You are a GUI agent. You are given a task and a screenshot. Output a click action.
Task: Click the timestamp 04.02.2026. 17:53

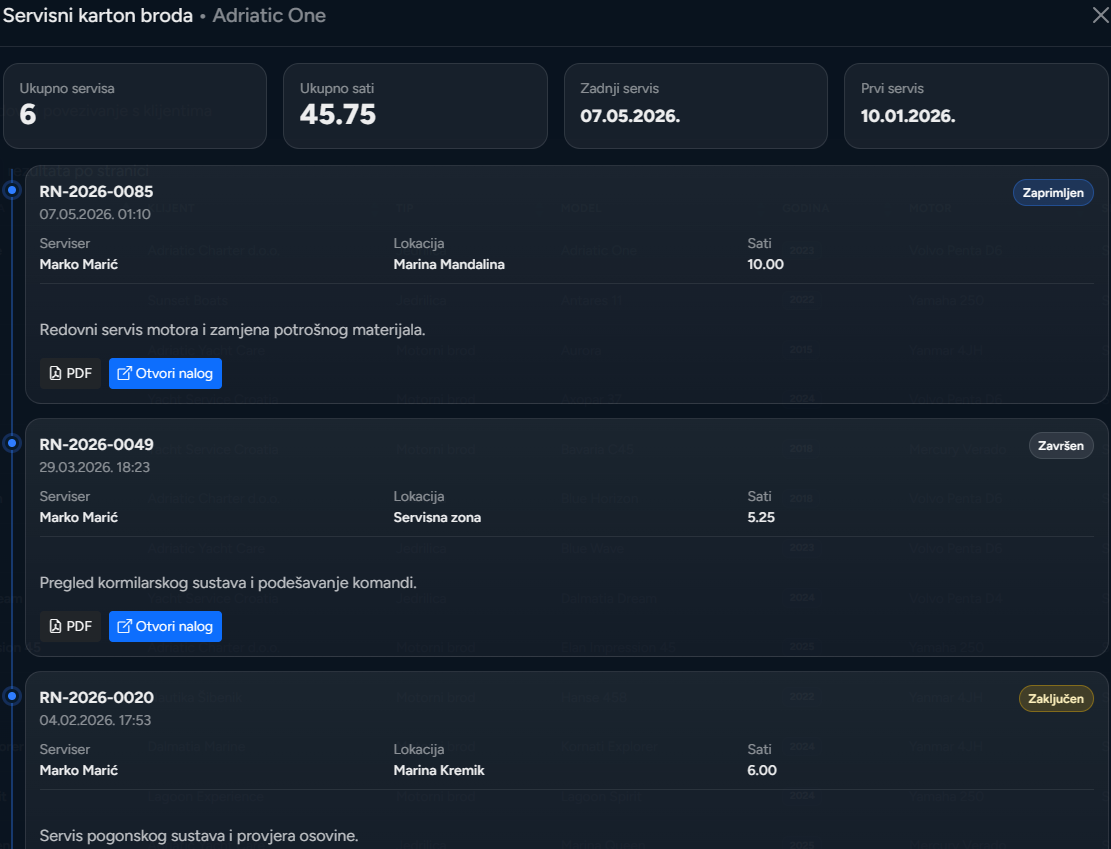(95, 720)
